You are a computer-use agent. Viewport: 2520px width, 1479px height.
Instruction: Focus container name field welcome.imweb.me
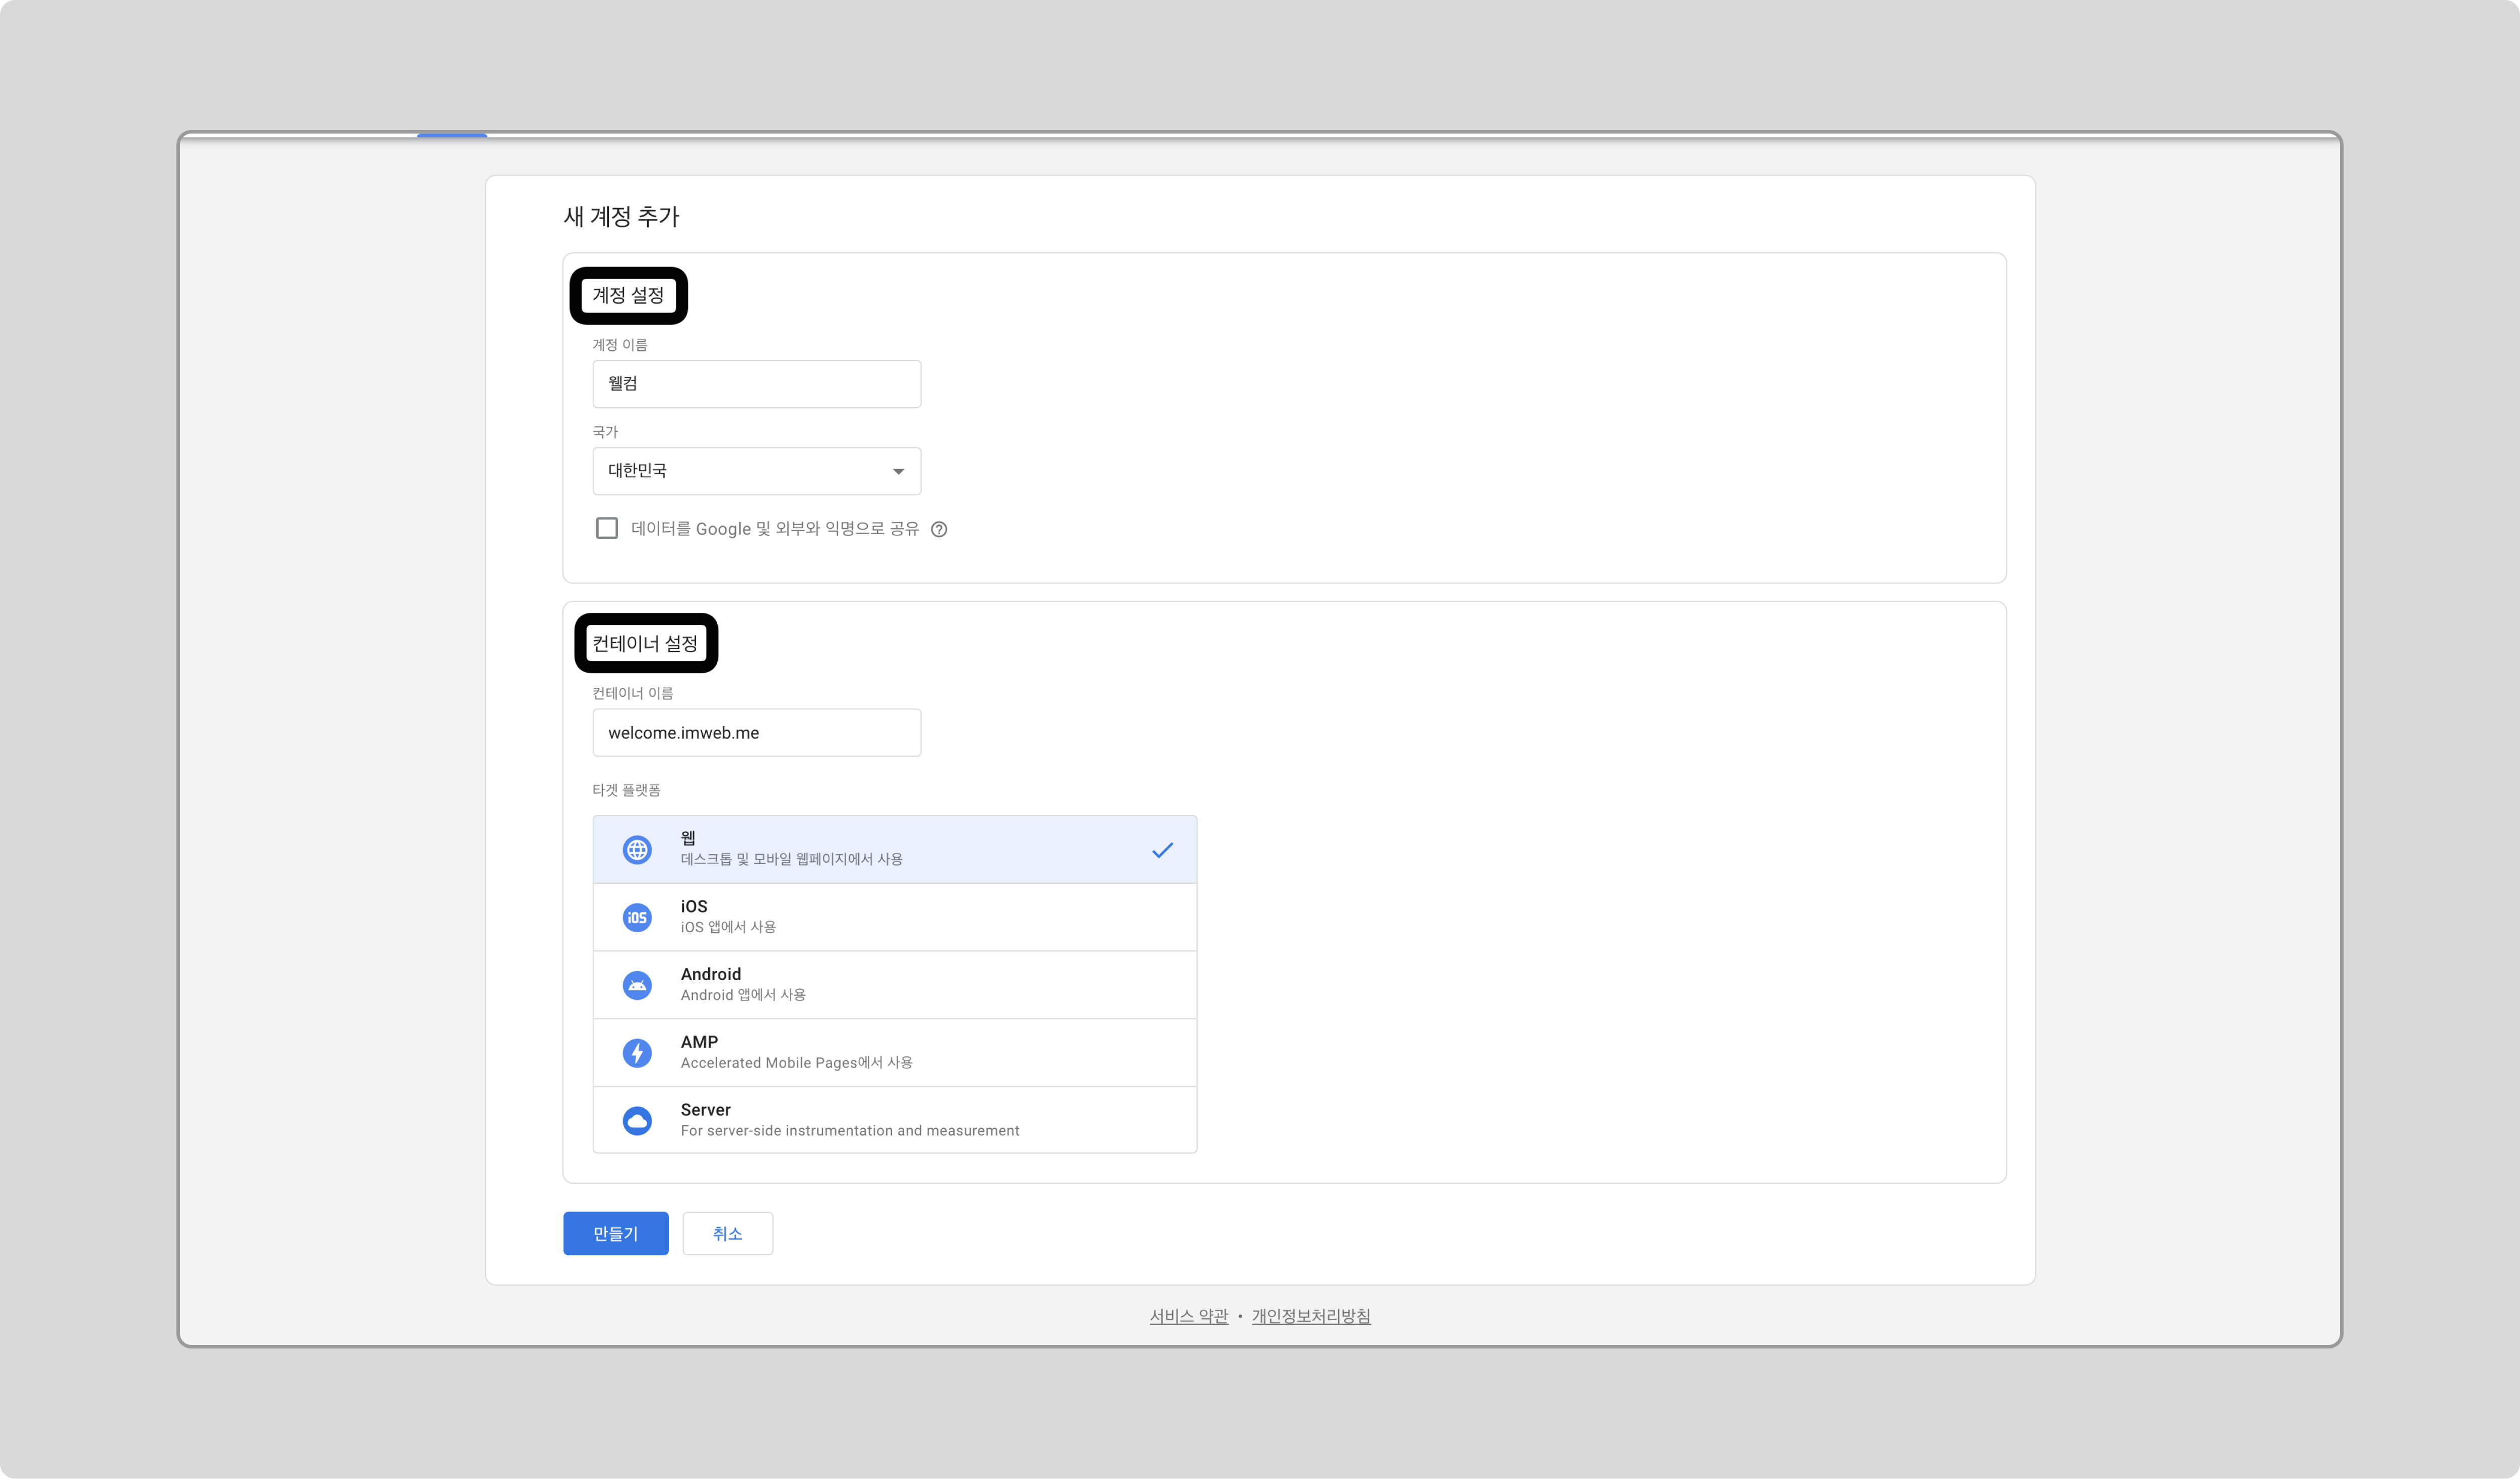click(757, 733)
